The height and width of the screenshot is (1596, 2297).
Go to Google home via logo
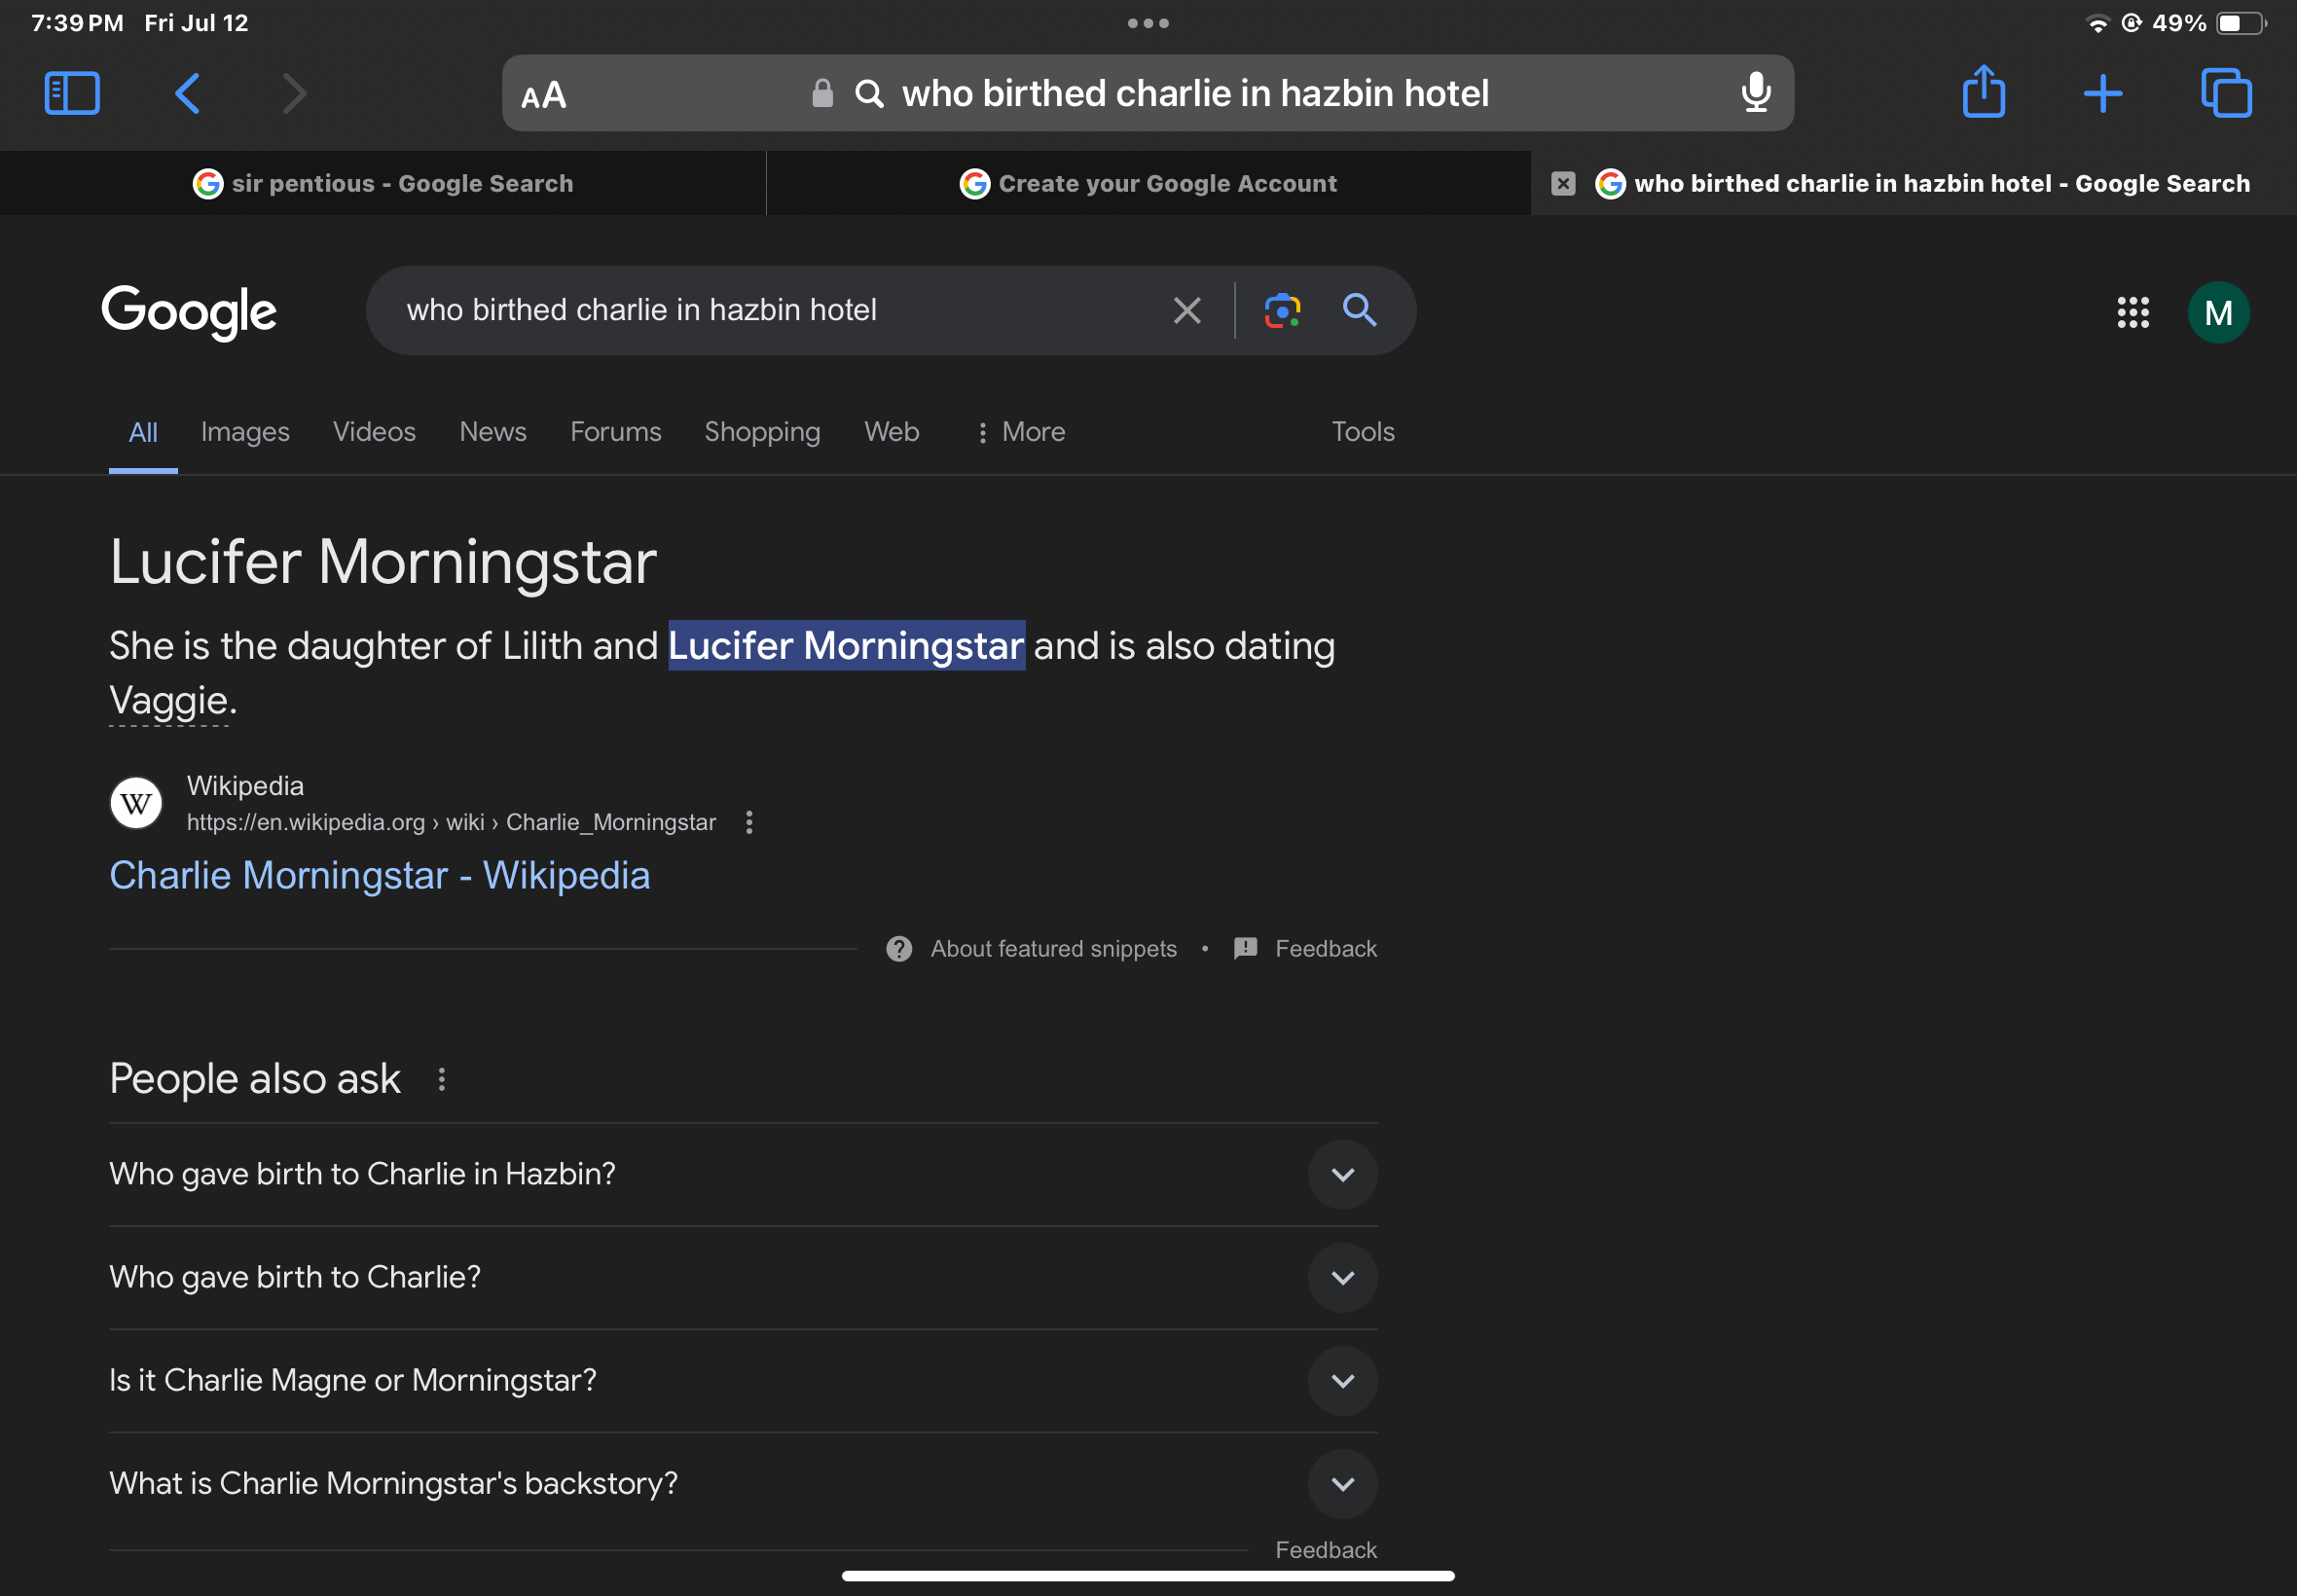click(189, 312)
